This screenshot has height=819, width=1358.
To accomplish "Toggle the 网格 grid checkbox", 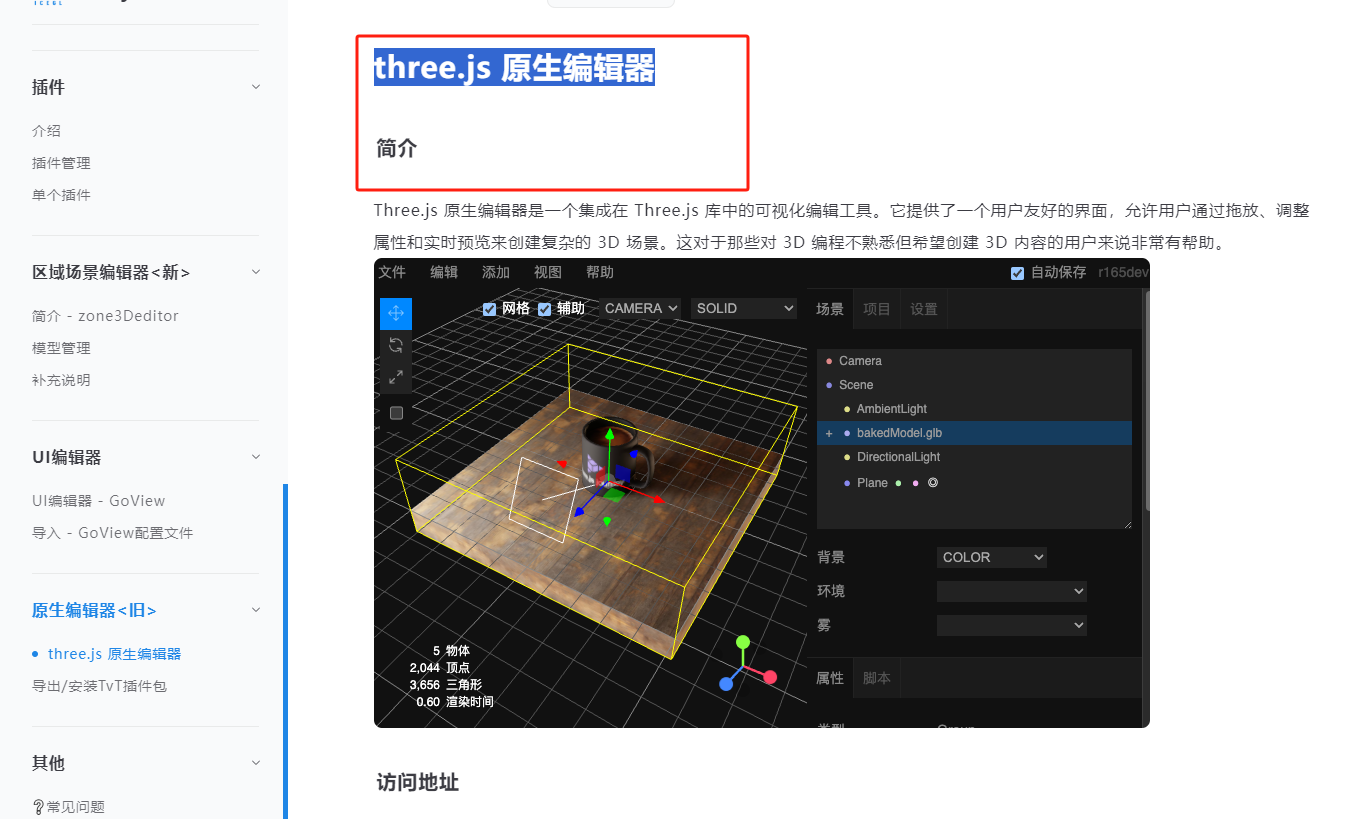I will coord(490,309).
